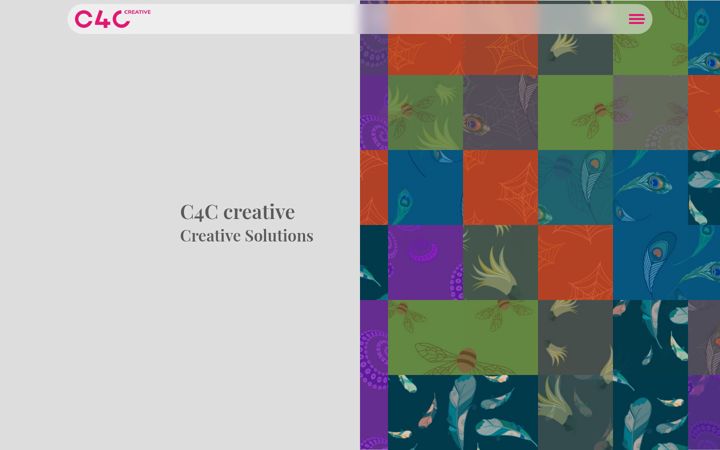The height and width of the screenshot is (450, 720).
Task: Click the "Creative Solutions" subheading
Action: click(247, 236)
